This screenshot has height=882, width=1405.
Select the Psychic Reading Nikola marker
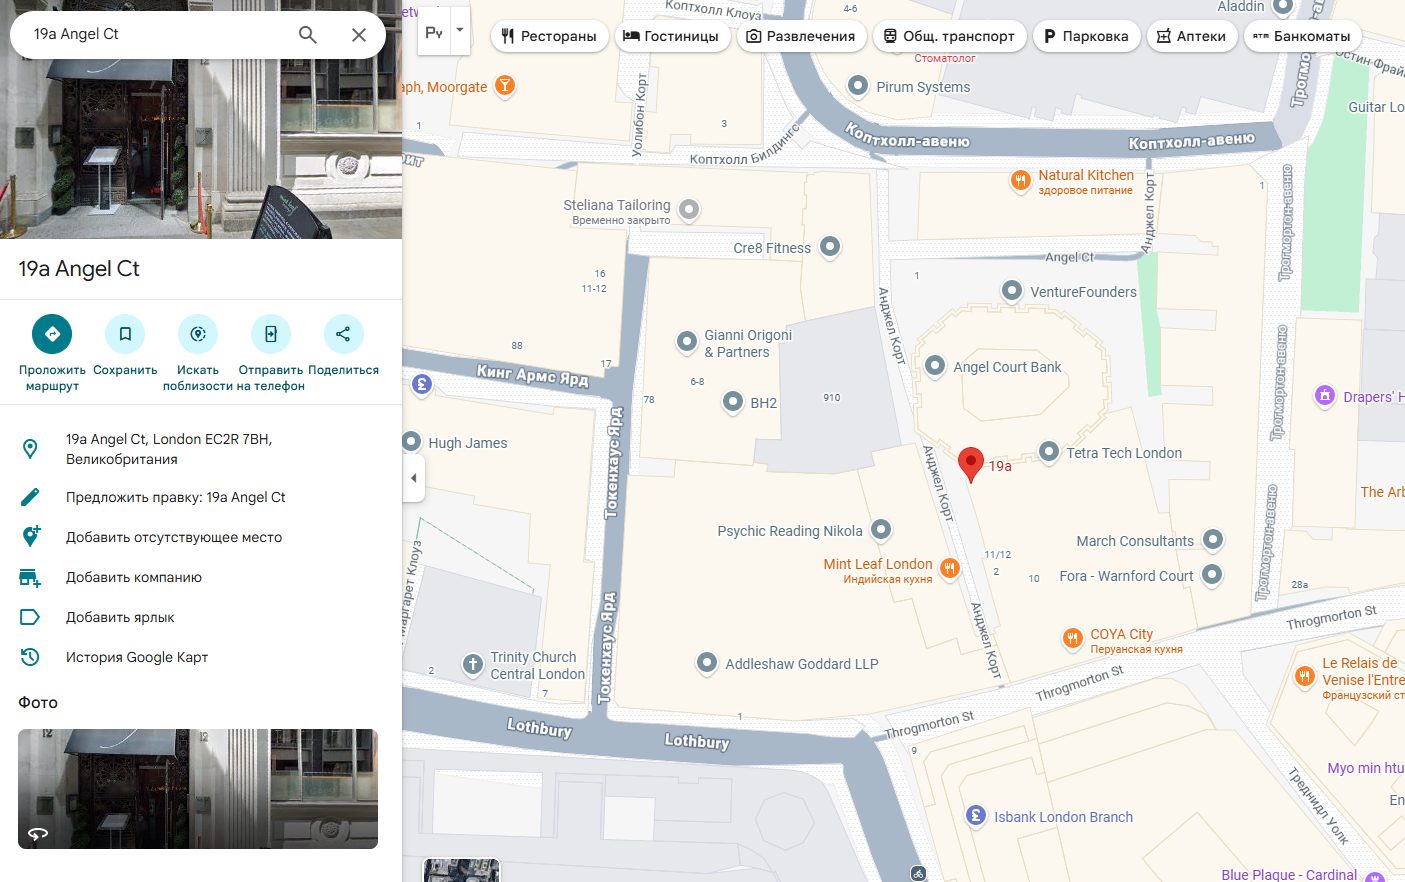tap(881, 530)
